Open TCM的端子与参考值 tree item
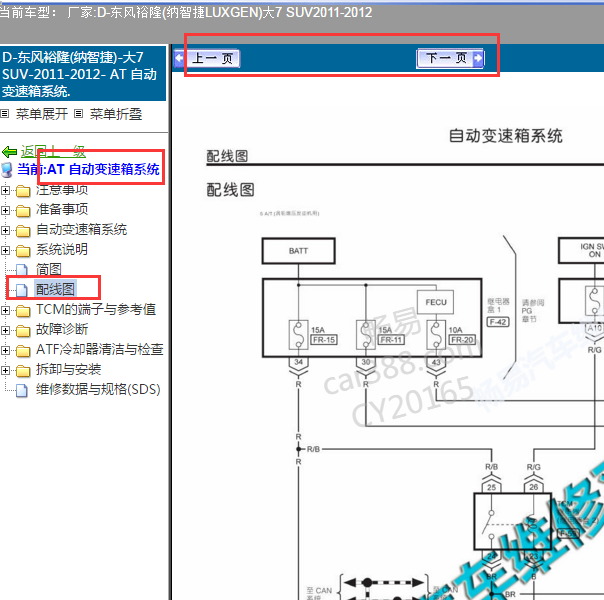 (96, 309)
